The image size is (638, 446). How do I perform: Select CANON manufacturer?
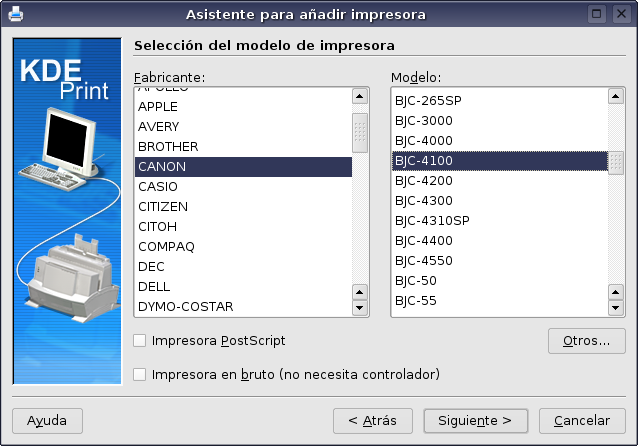243,166
